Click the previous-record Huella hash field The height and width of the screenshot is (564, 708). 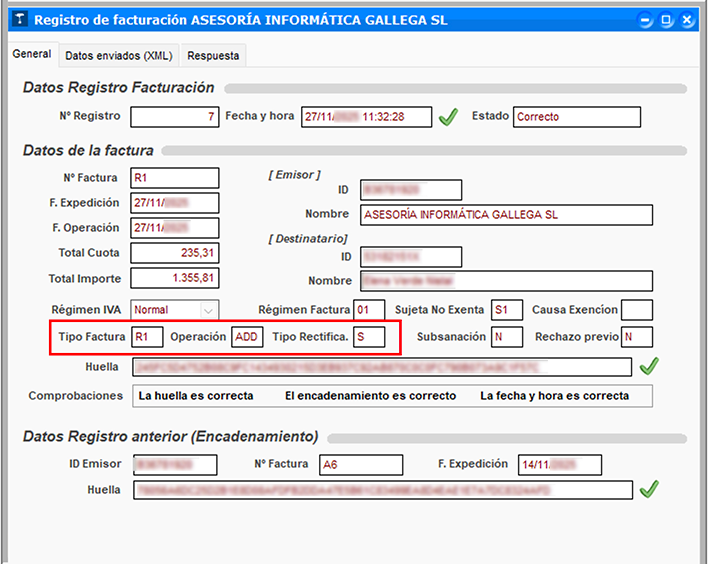[x=383, y=490]
